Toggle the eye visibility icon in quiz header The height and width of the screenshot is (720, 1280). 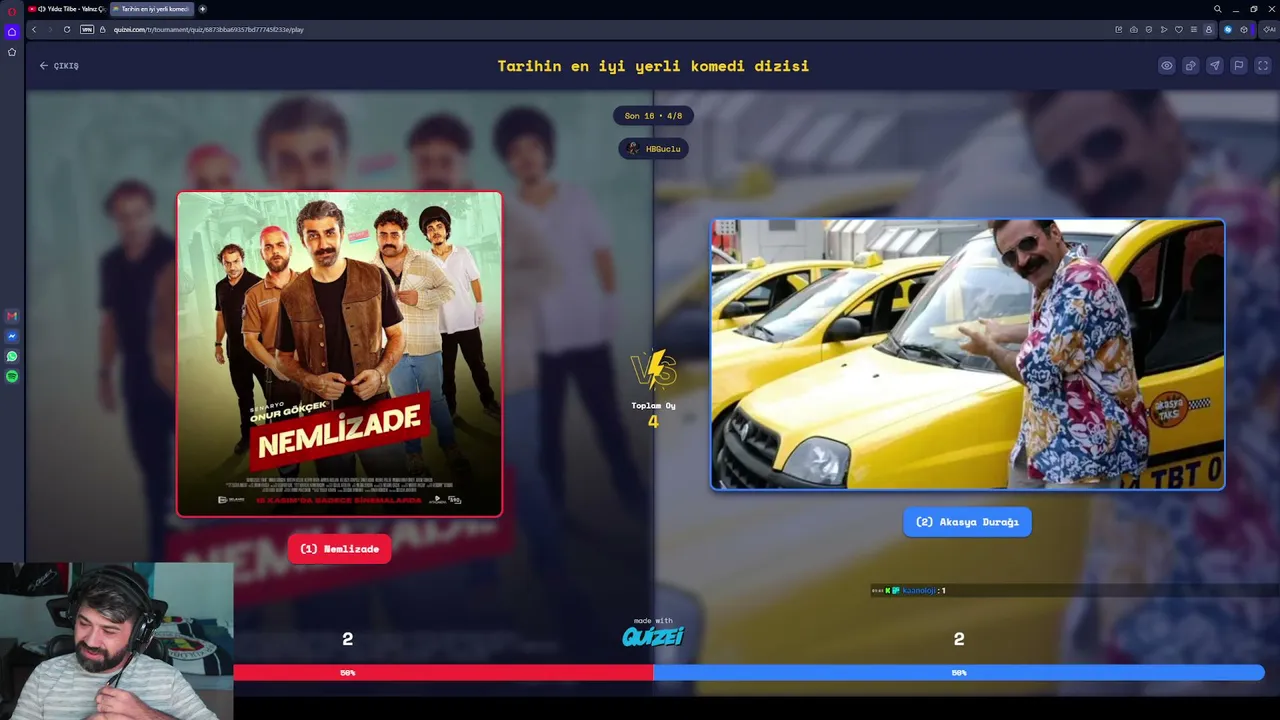coord(1166,66)
